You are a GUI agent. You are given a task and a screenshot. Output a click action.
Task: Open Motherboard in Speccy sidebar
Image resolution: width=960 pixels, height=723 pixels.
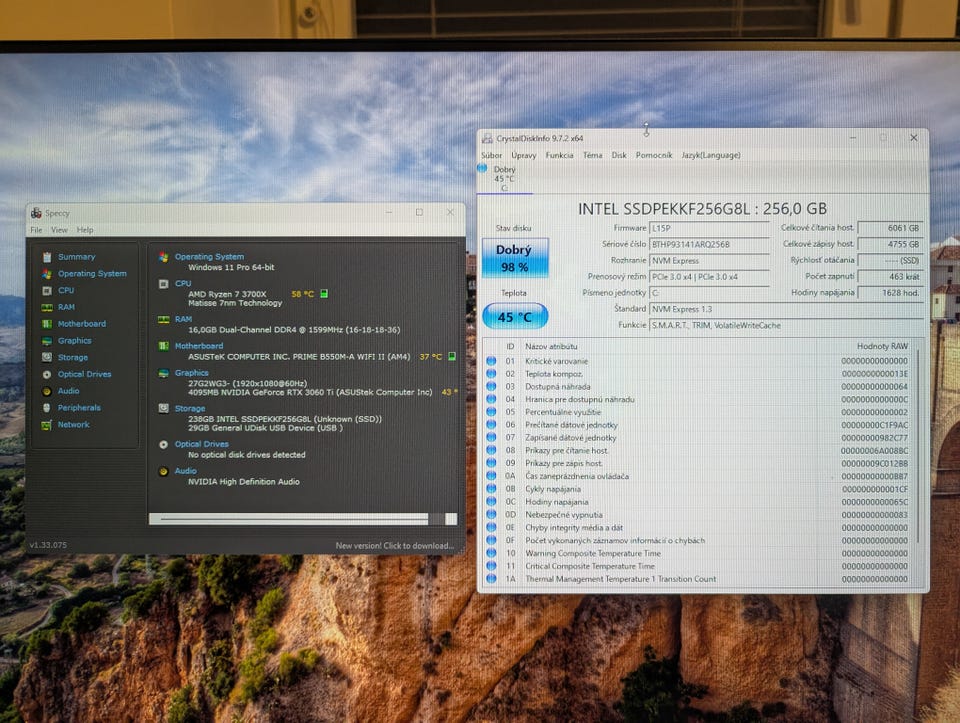[x=81, y=324]
